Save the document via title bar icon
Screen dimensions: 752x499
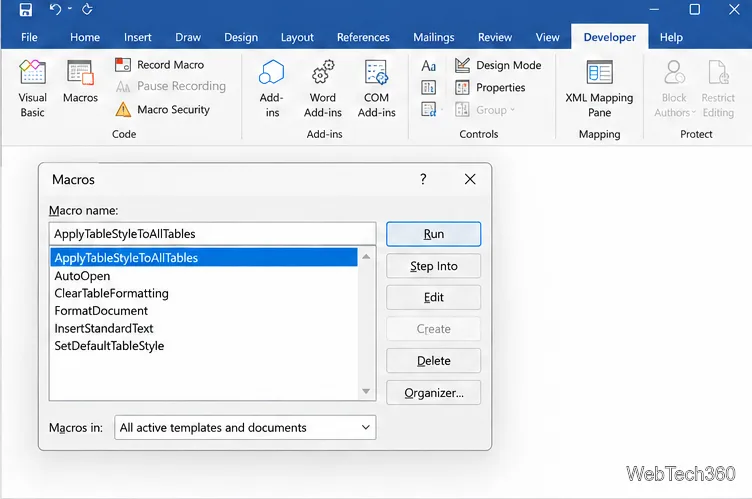coord(25,10)
